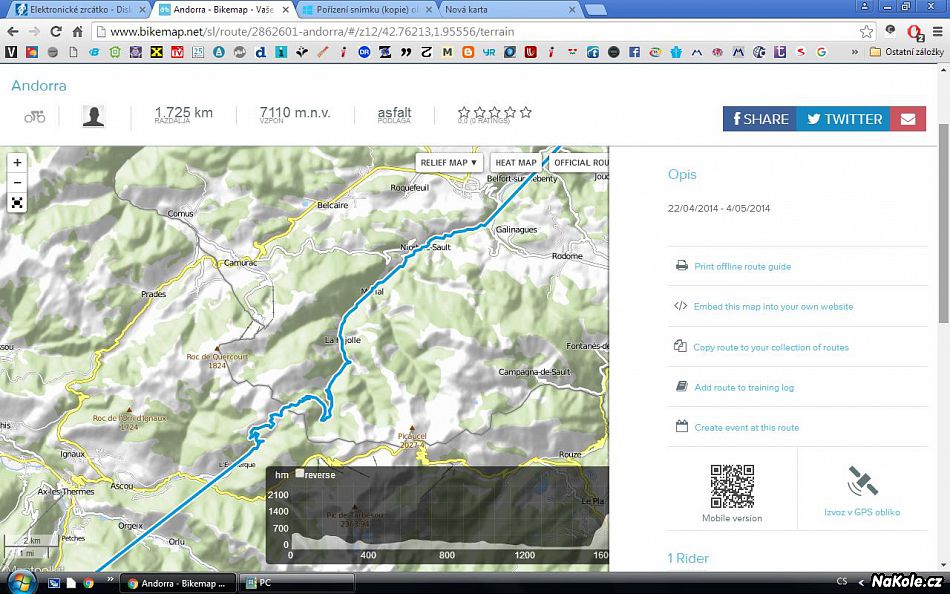Image resolution: width=950 pixels, height=594 pixels.
Task: Open the V bookmark icon
Action: pyautogui.click(x=11, y=52)
